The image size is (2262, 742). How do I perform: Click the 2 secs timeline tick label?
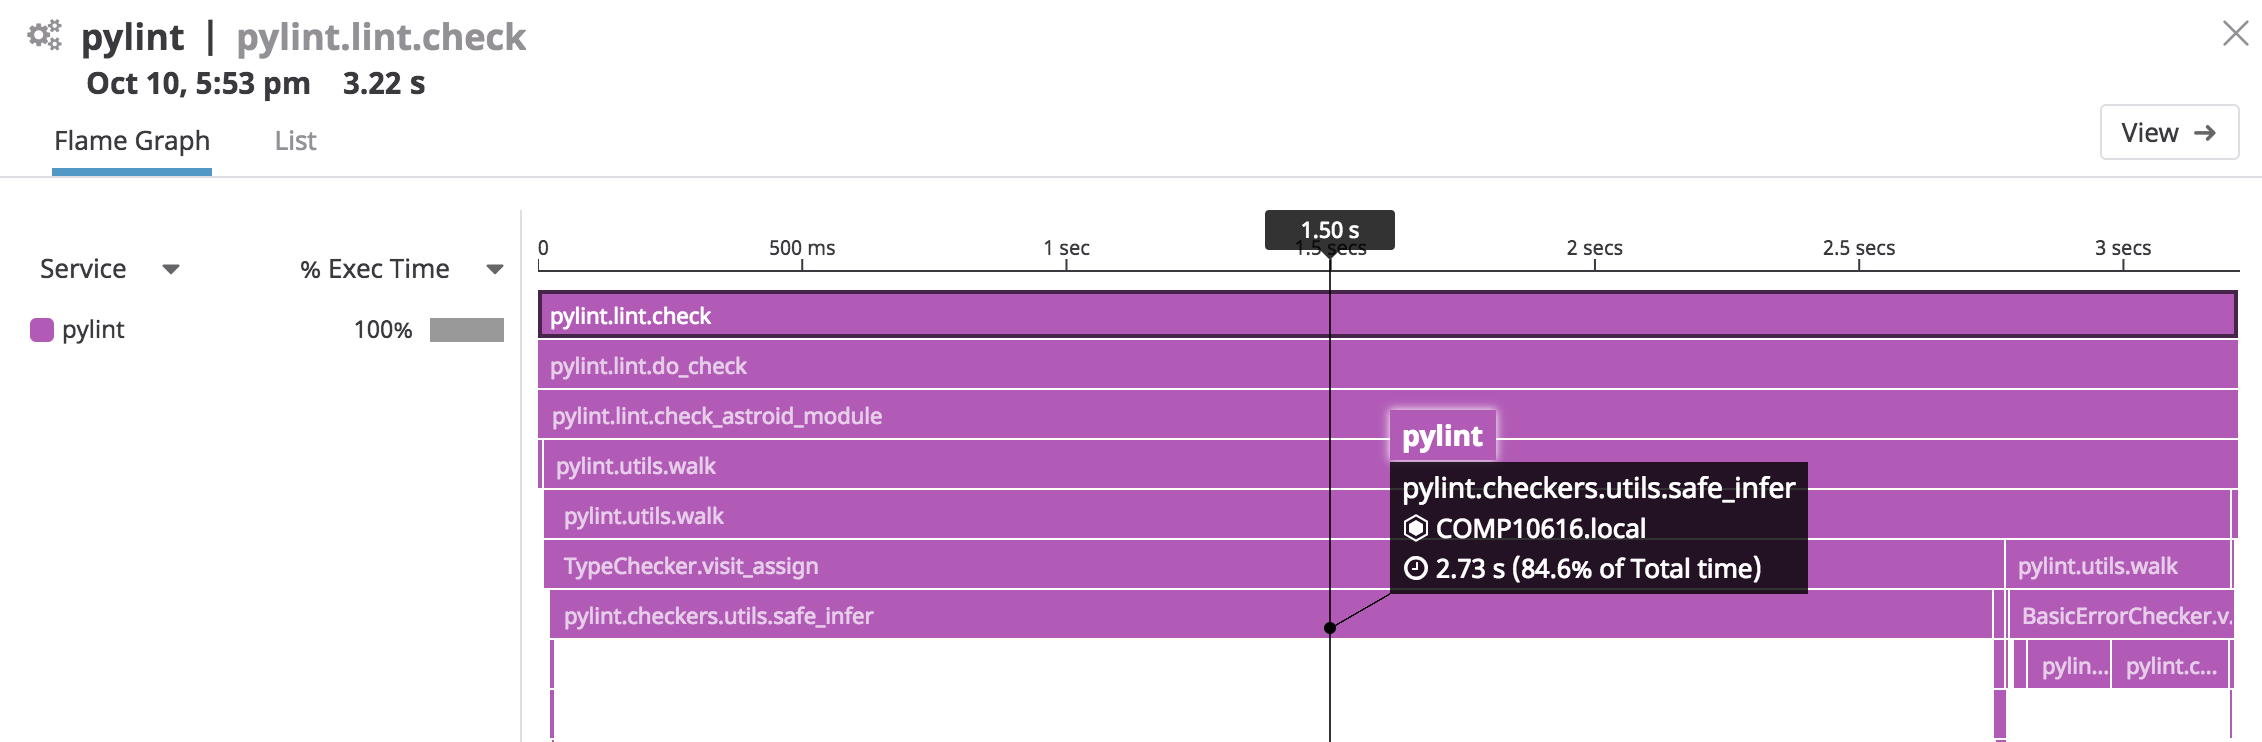(x=1594, y=247)
